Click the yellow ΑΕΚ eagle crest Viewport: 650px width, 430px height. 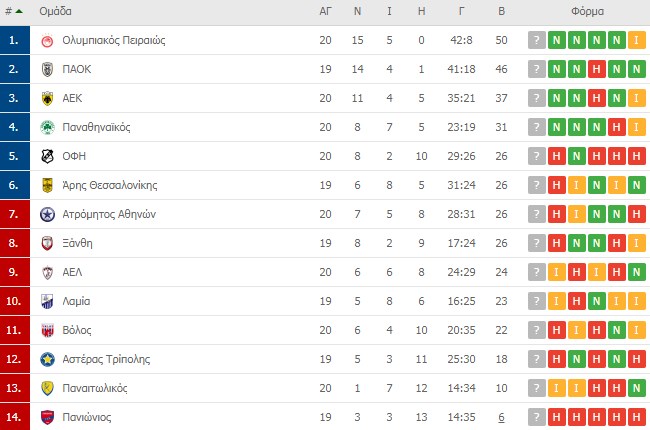point(47,98)
